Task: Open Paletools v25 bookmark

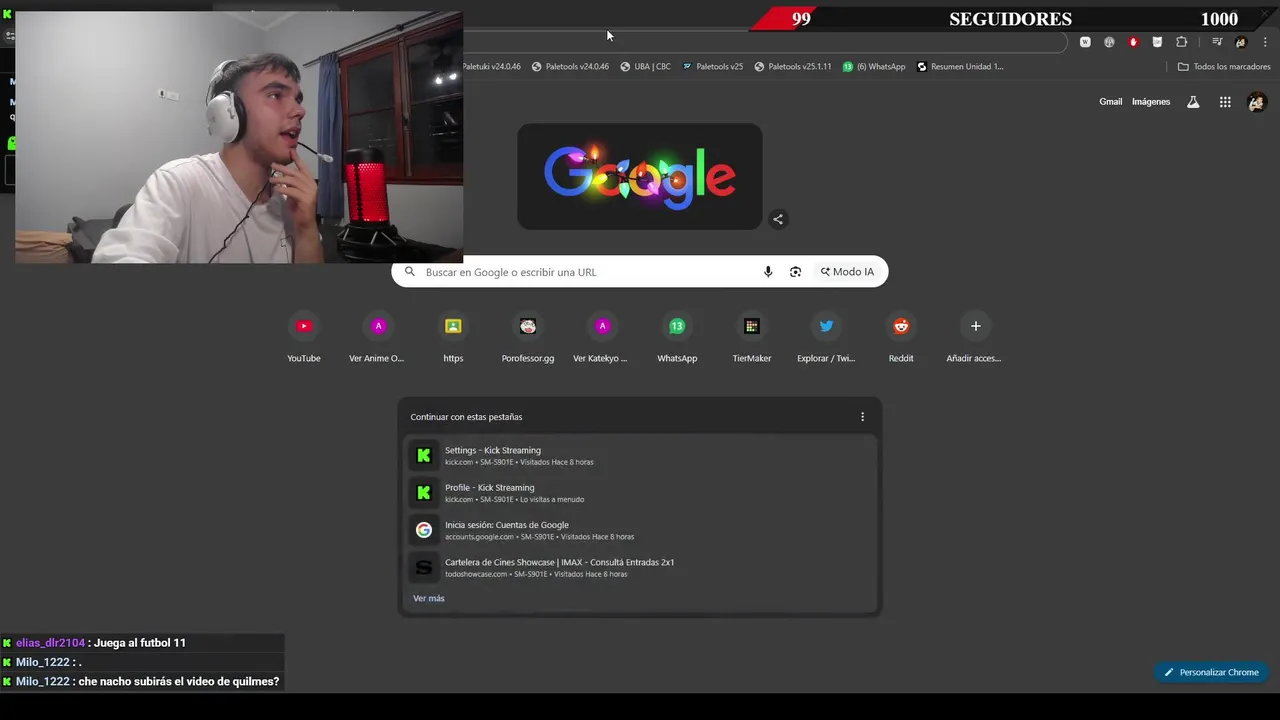Action: [713, 67]
